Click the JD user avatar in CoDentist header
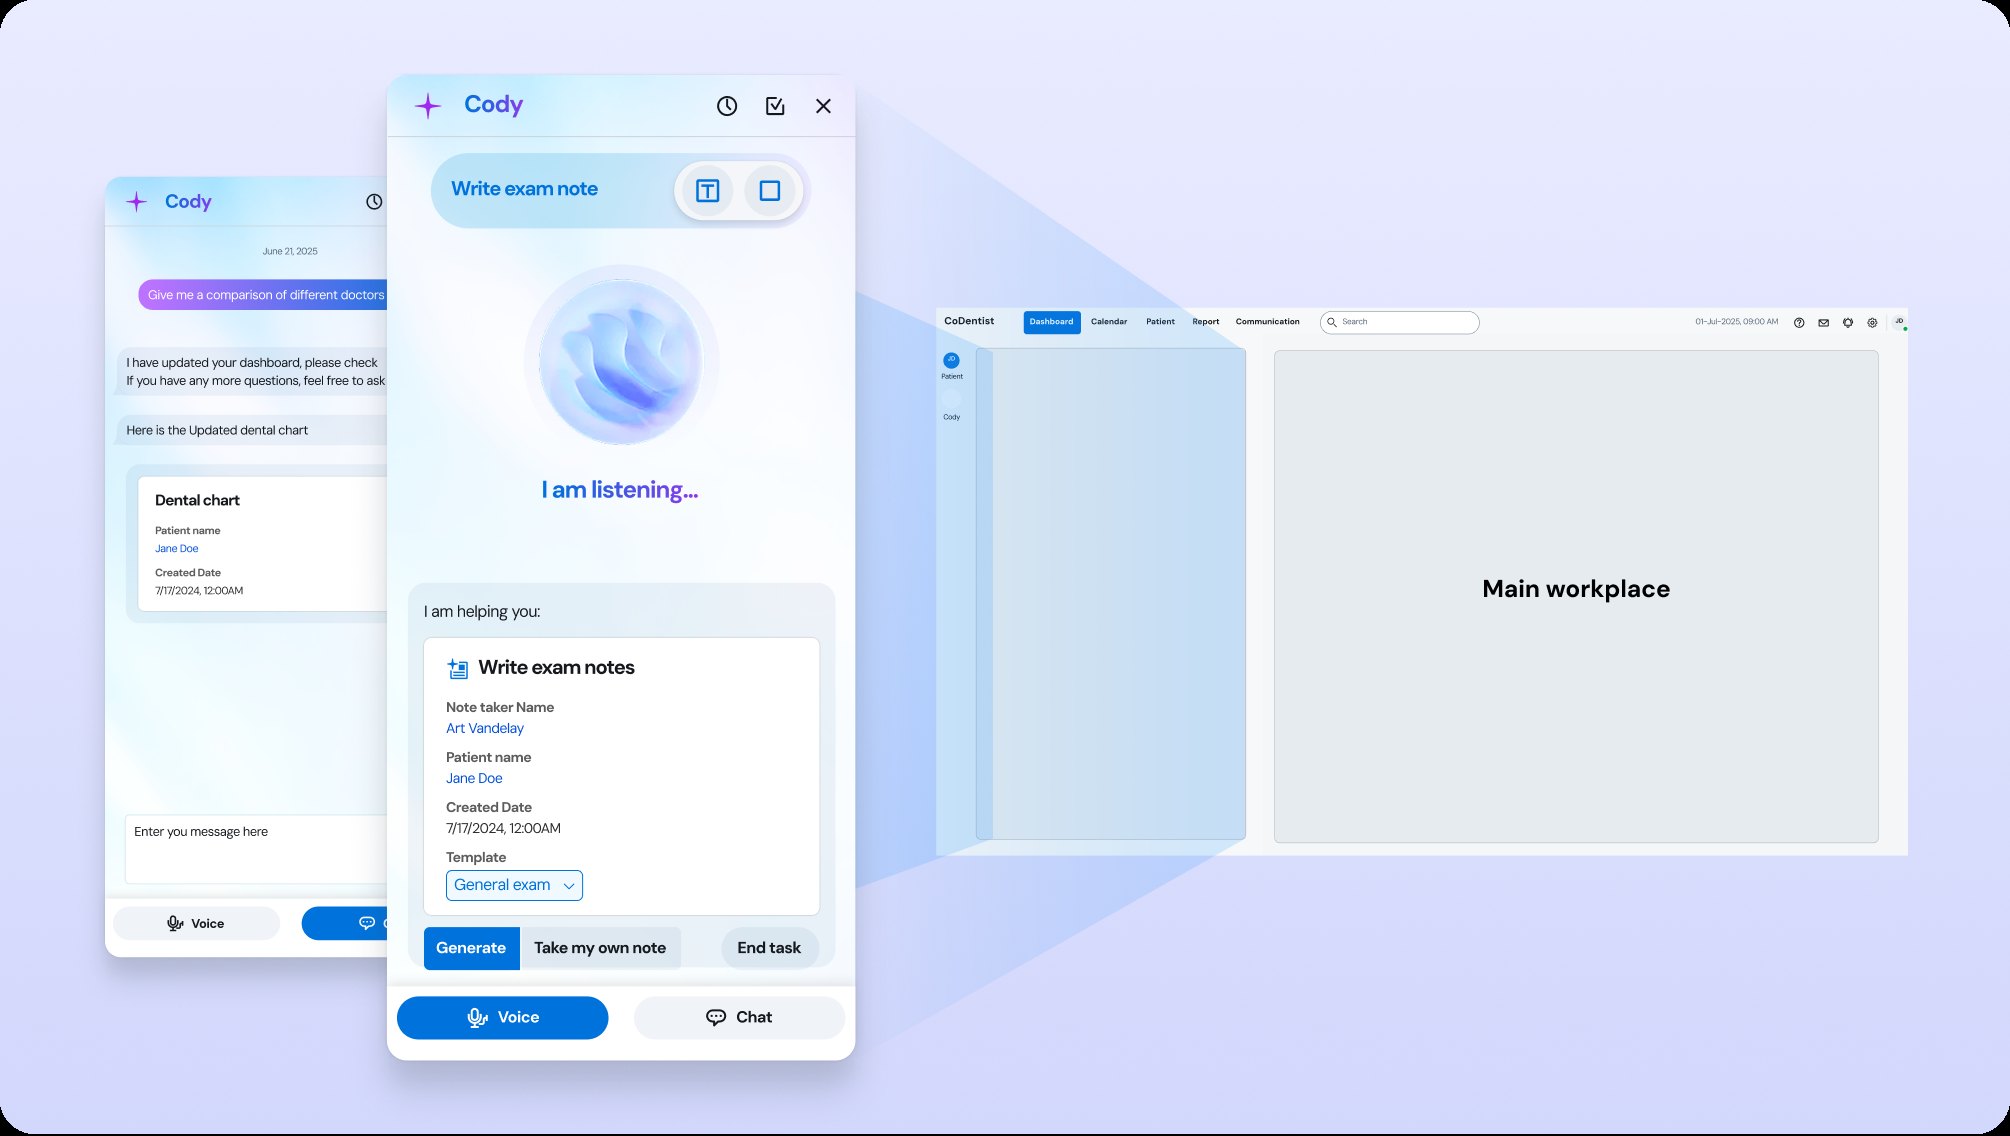2010x1136 pixels. click(1899, 322)
